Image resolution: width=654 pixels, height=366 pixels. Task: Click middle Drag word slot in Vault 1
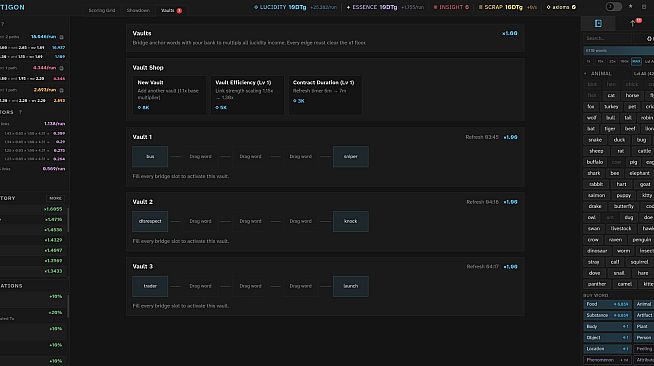[250, 157]
